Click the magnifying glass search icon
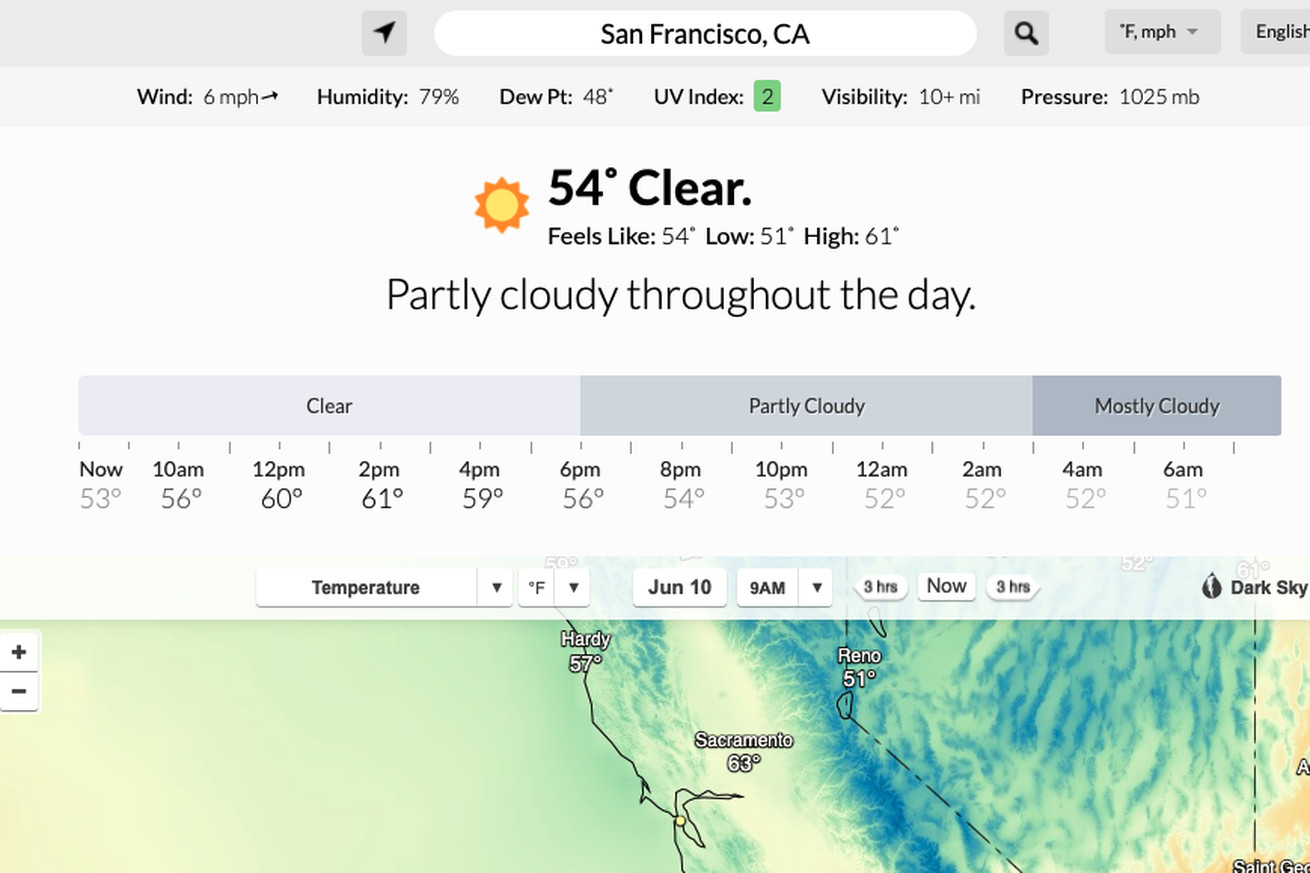The width and height of the screenshot is (1310, 873). 1026,33
